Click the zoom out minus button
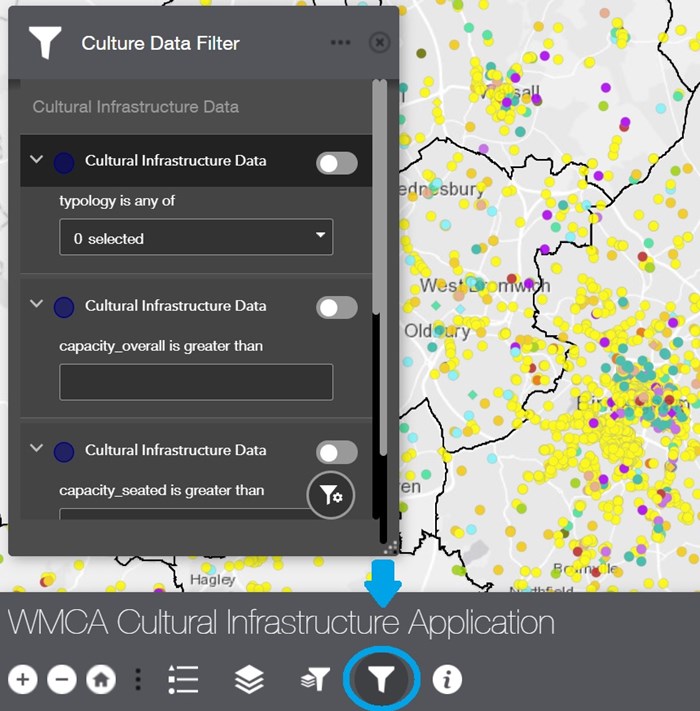Screen dimensions: 700x711 [62, 680]
